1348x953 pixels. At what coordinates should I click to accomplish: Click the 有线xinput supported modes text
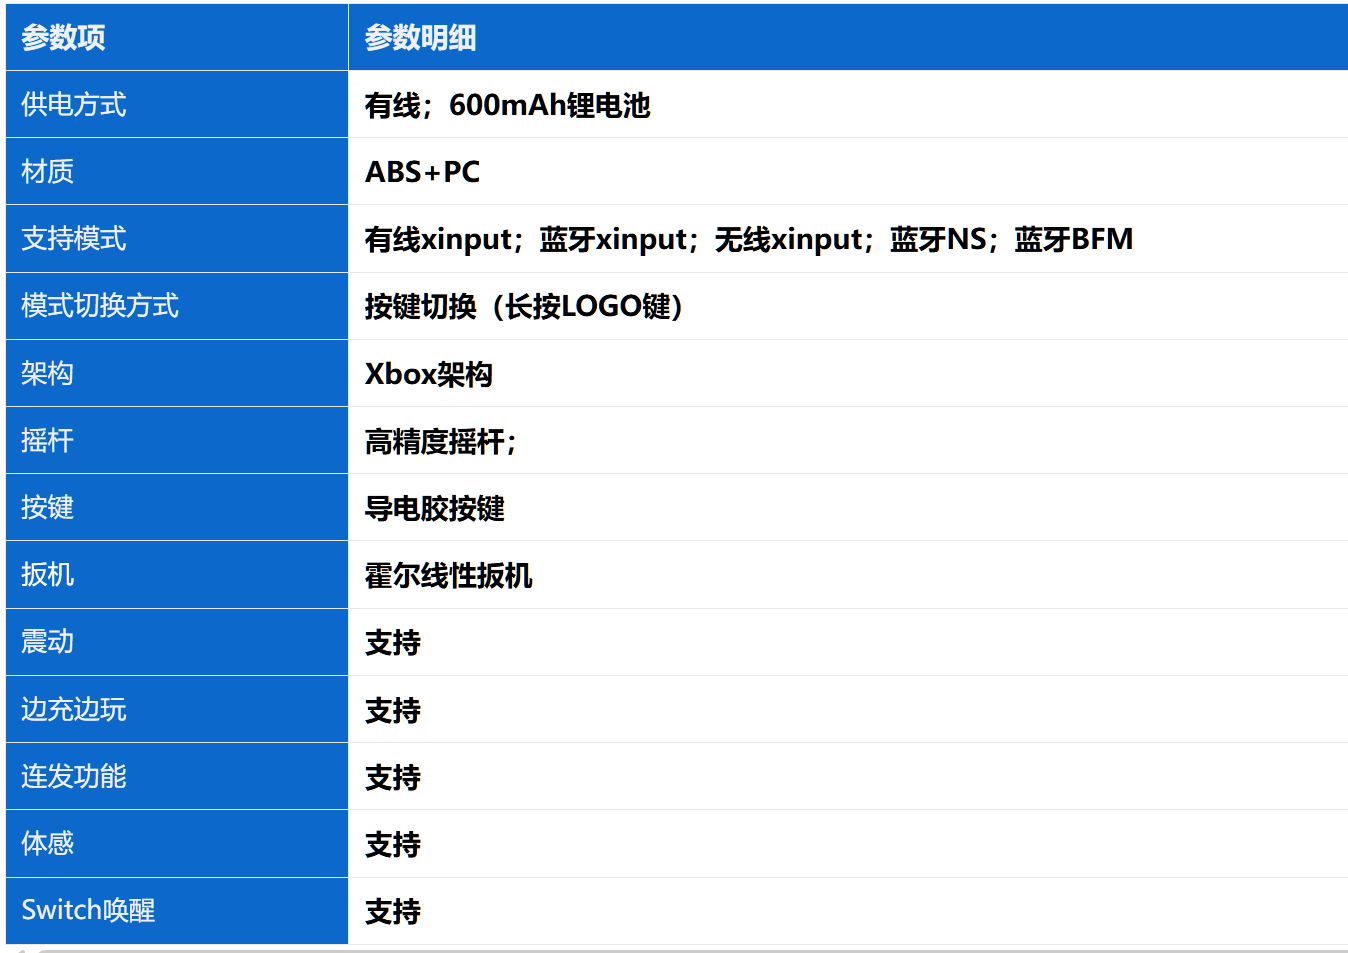pyautogui.click(x=438, y=240)
